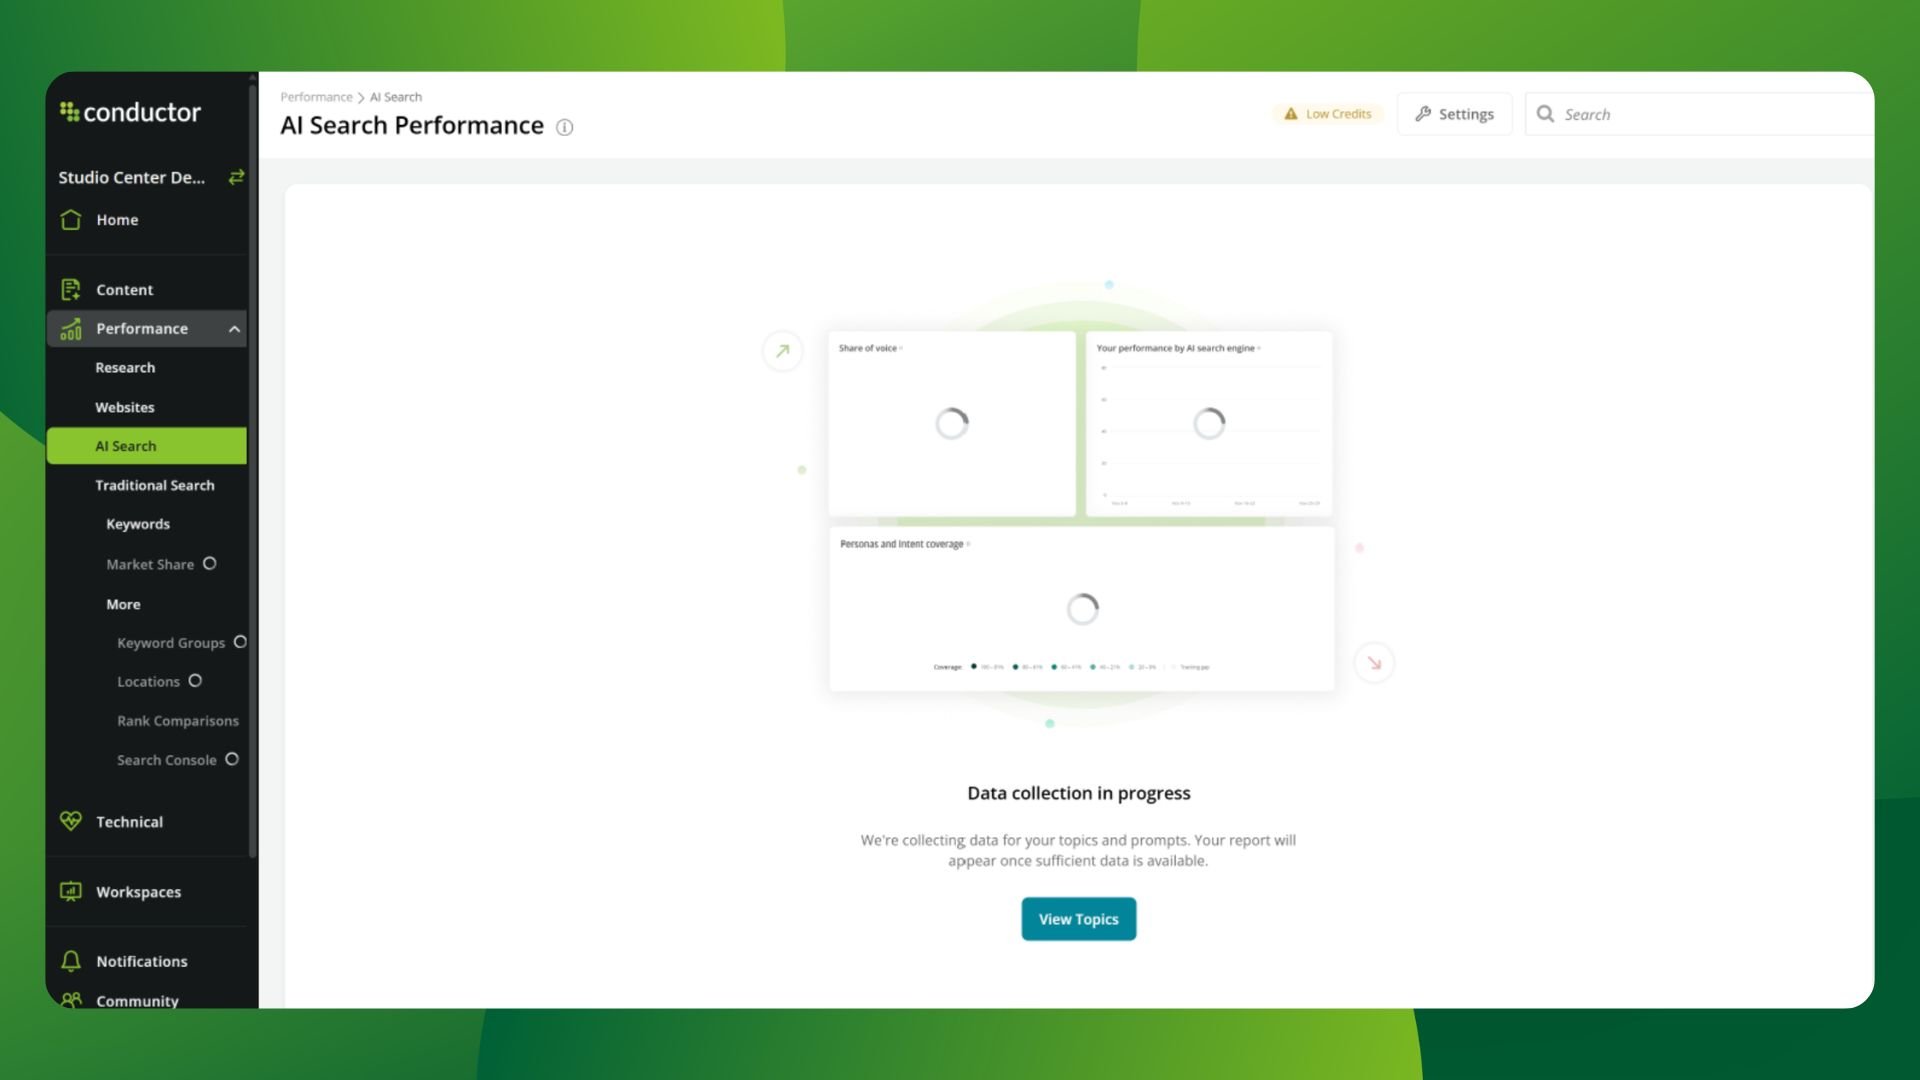Collapse the Performance menu chevron
Image resolution: width=1920 pixels, height=1080 pixels.
pyautogui.click(x=234, y=329)
